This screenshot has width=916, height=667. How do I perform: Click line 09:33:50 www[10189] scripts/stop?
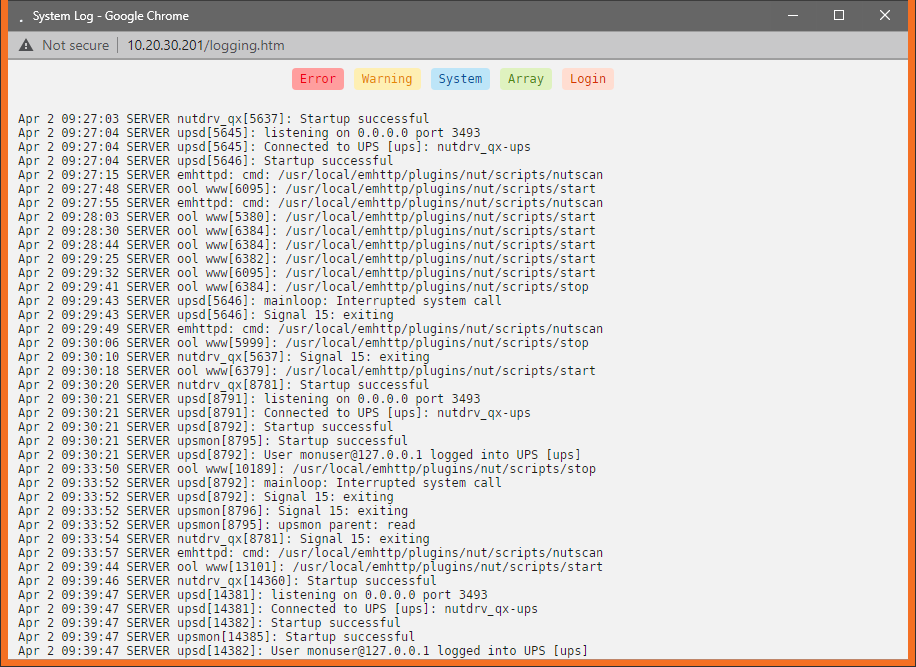click(x=307, y=469)
